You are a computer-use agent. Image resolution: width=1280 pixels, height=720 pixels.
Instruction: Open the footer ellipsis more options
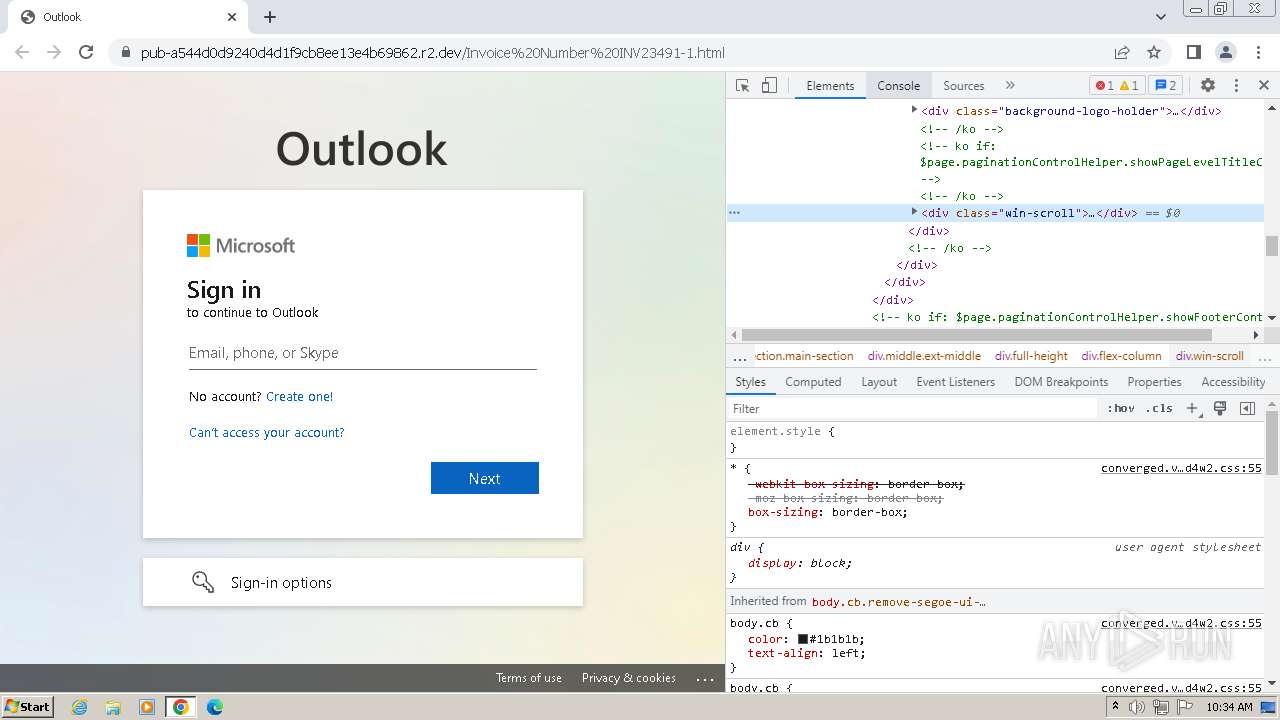pyautogui.click(x=705, y=678)
